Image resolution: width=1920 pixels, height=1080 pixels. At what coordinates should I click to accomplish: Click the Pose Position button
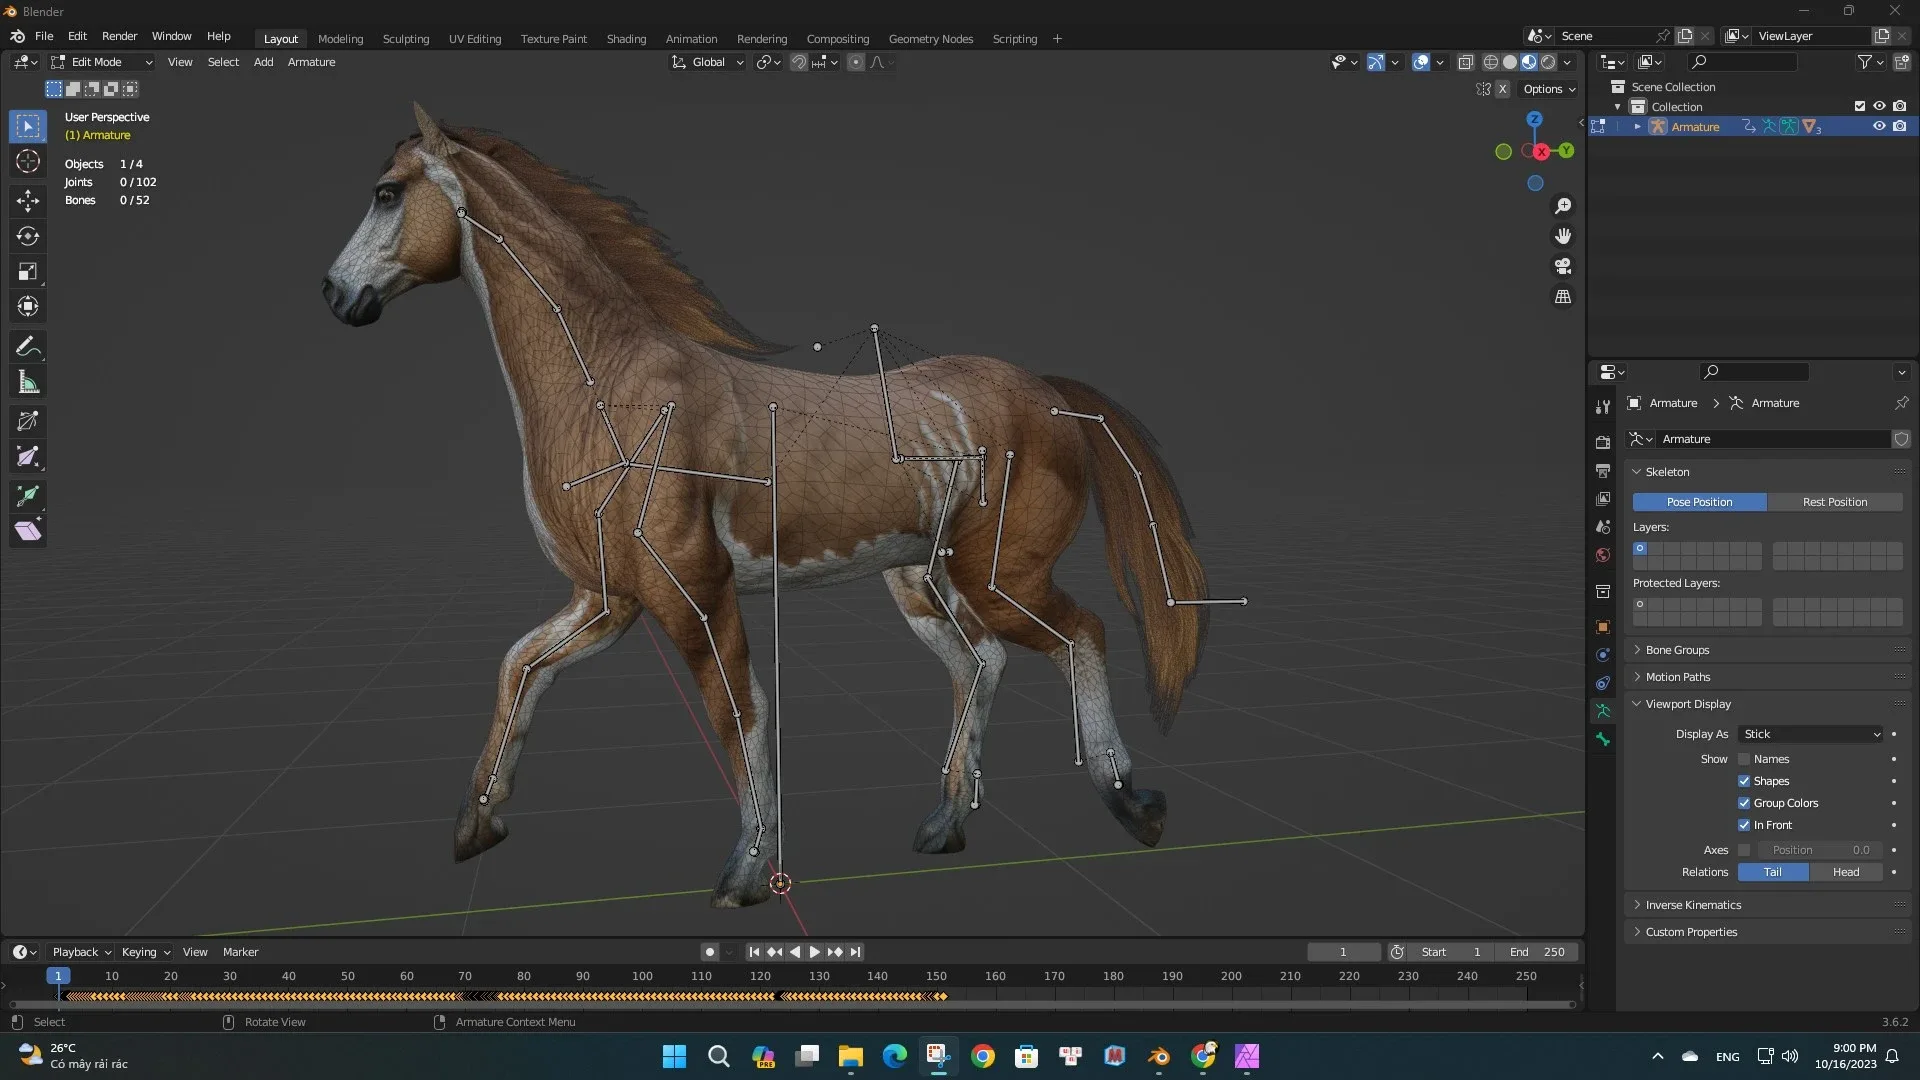pos(1699,502)
